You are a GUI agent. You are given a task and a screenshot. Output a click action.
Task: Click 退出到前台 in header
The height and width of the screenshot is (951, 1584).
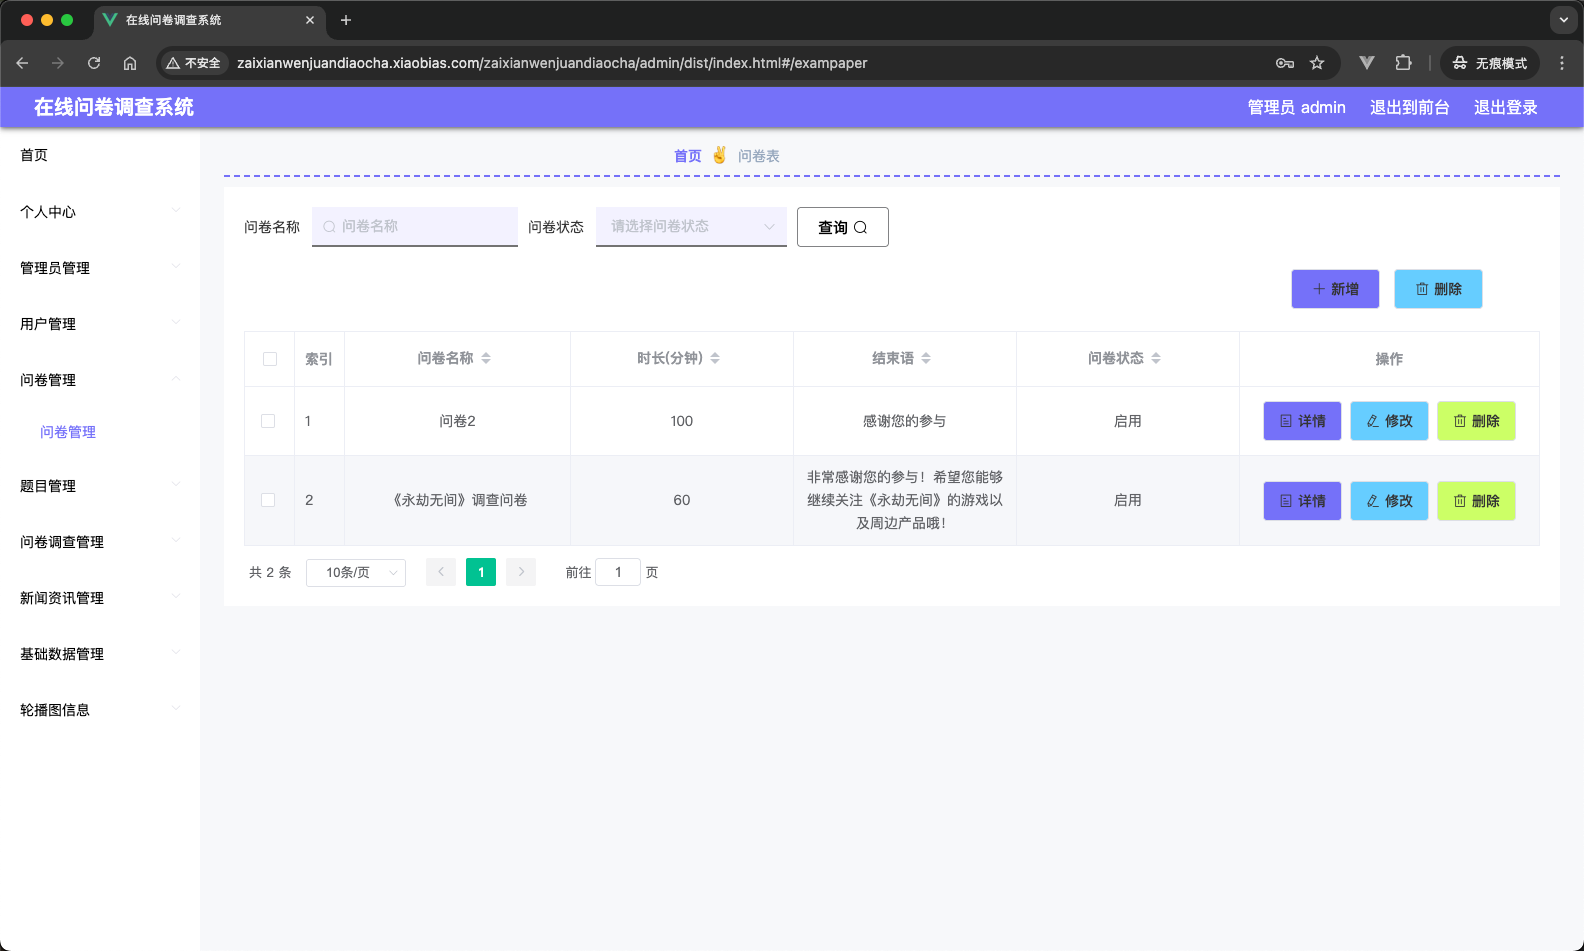[x=1410, y=107]
